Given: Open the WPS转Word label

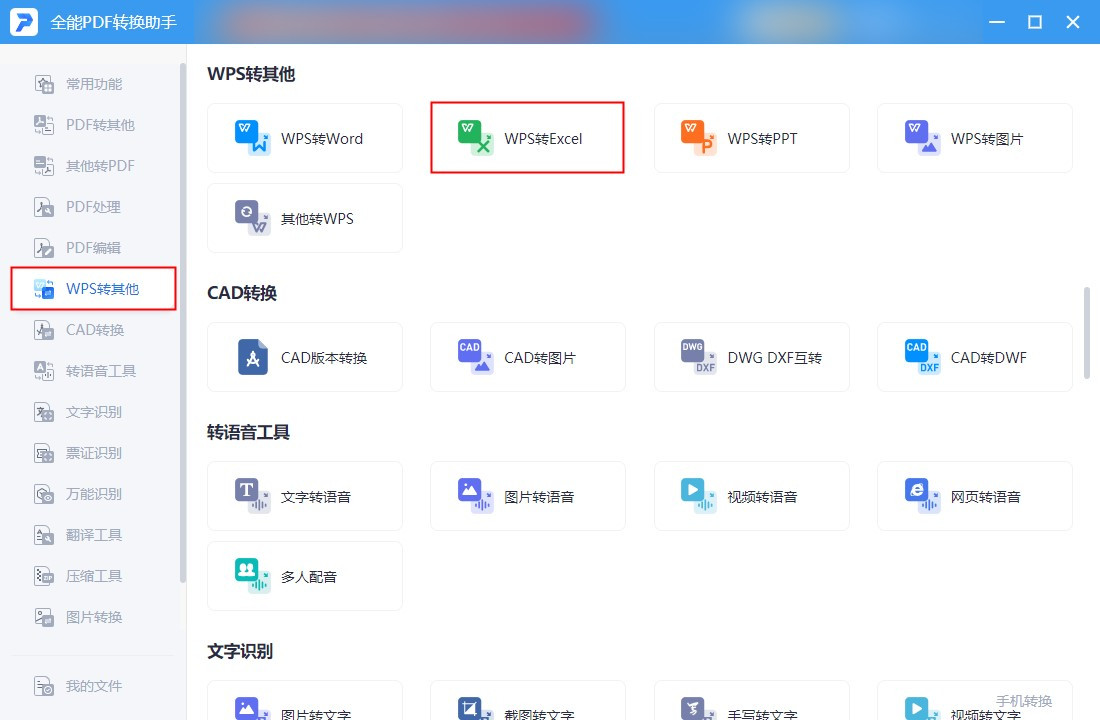Looking at the screenshot, I should [322, 138].
